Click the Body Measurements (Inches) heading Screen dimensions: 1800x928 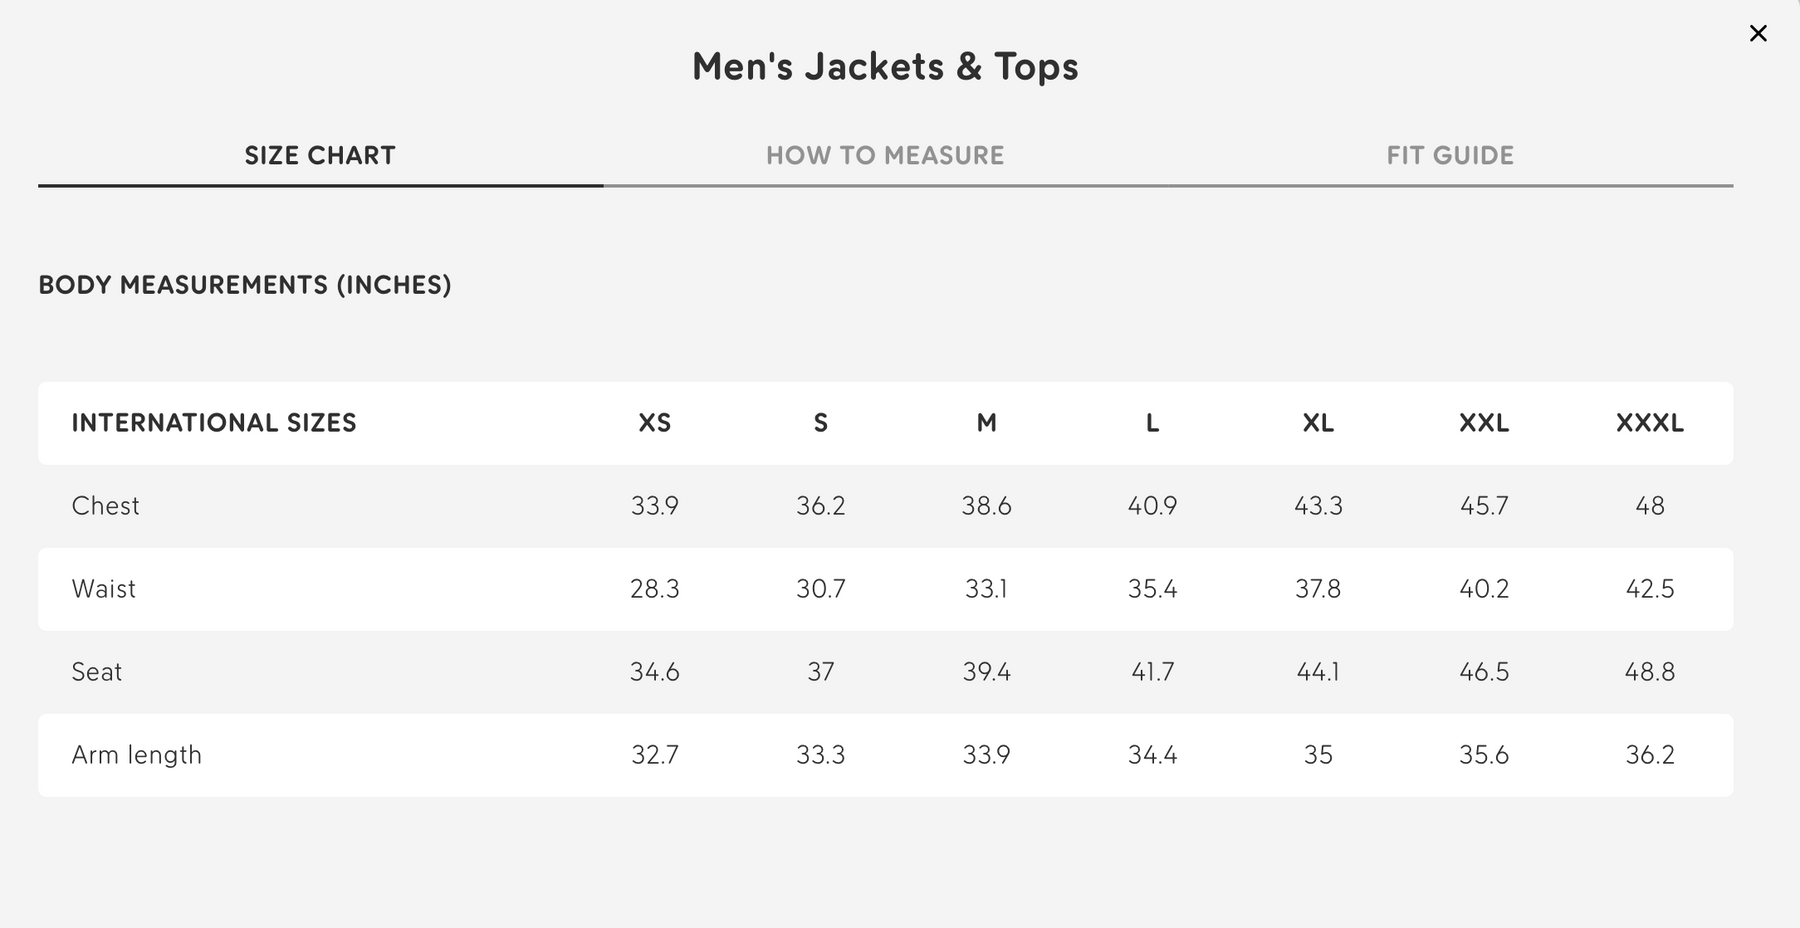pyautogui.click(x=245, y=285)
